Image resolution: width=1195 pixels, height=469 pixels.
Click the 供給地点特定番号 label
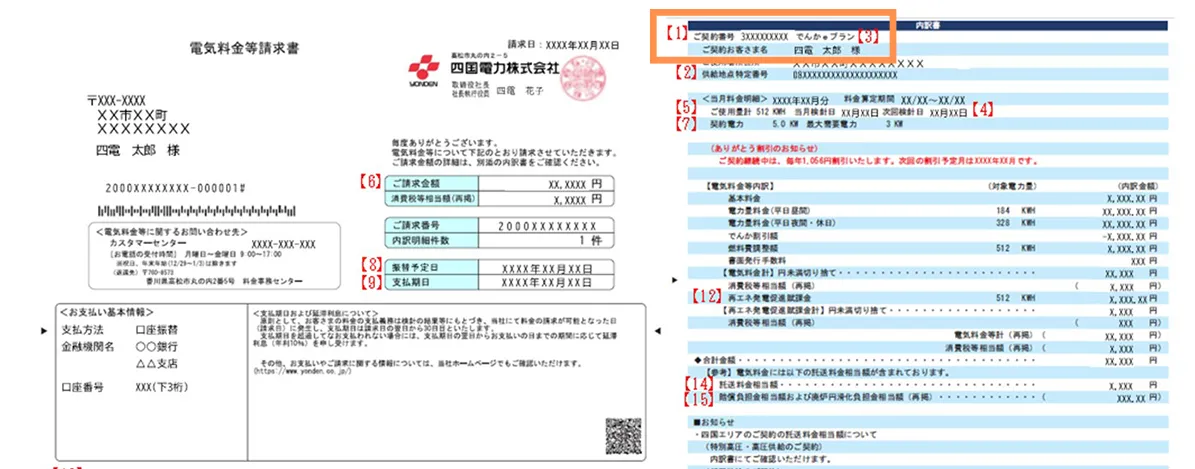735,75
